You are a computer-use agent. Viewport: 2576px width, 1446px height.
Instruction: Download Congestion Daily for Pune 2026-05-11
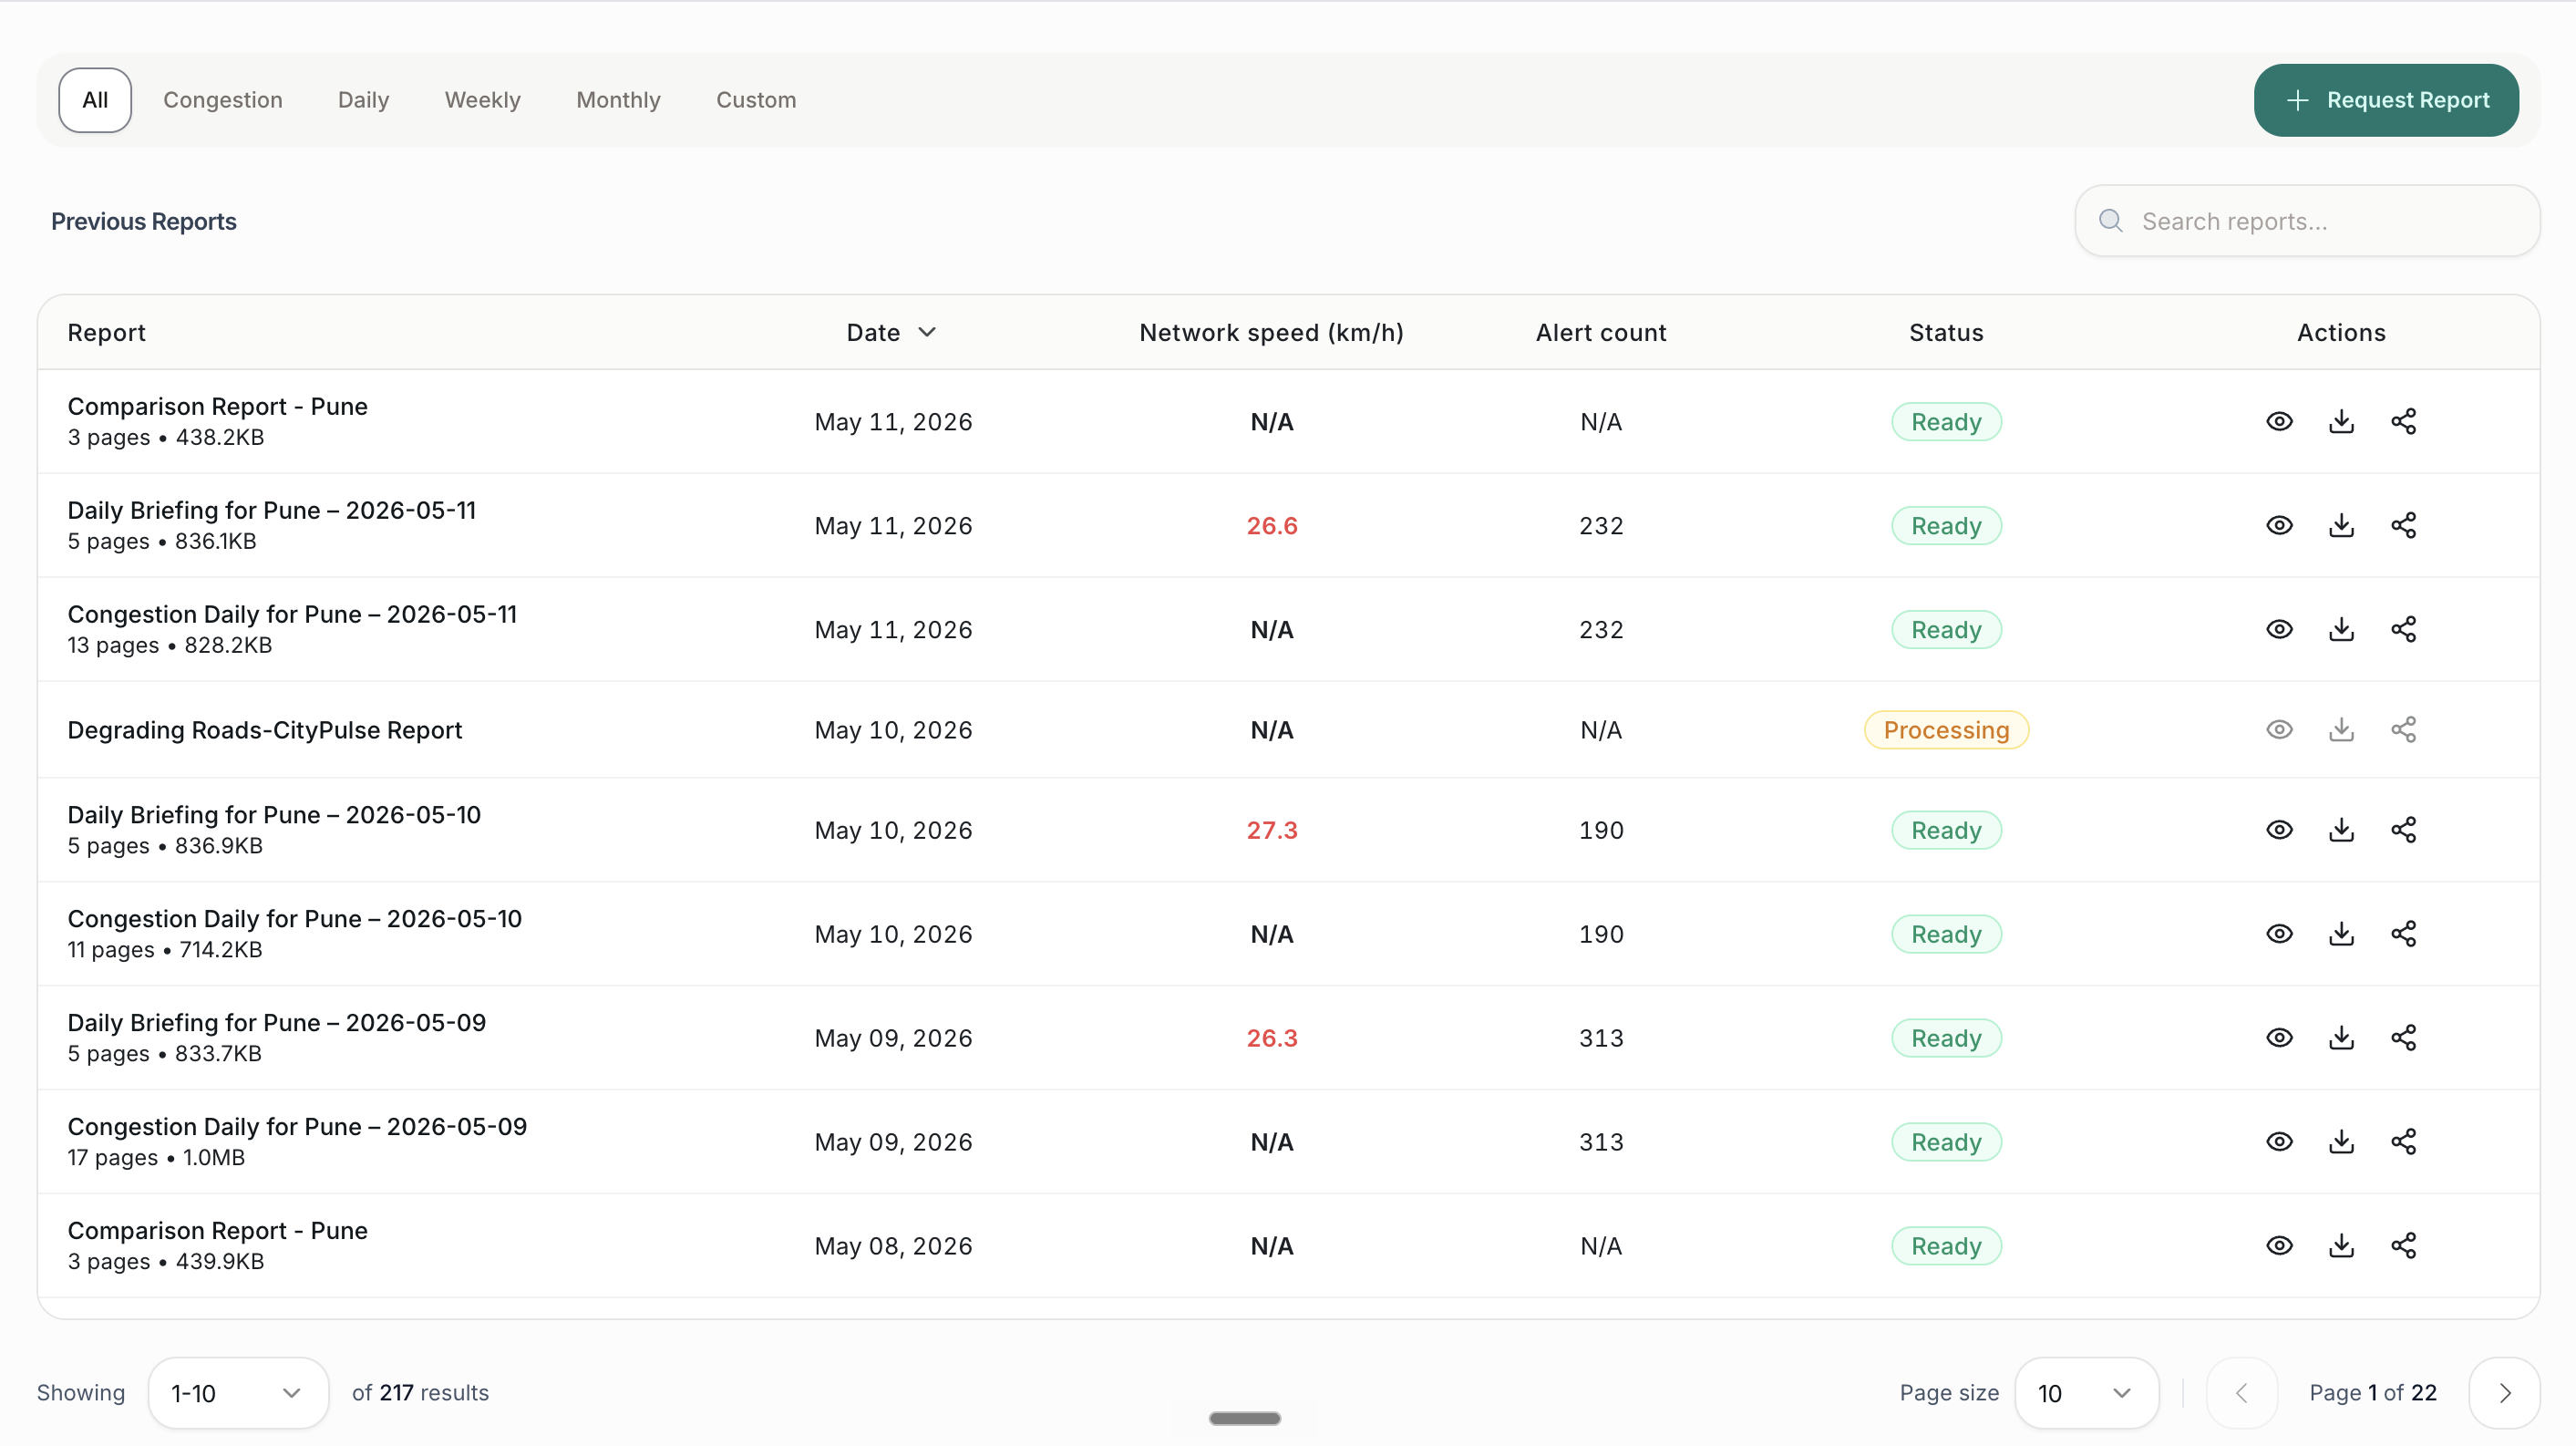coord(2341,629)
